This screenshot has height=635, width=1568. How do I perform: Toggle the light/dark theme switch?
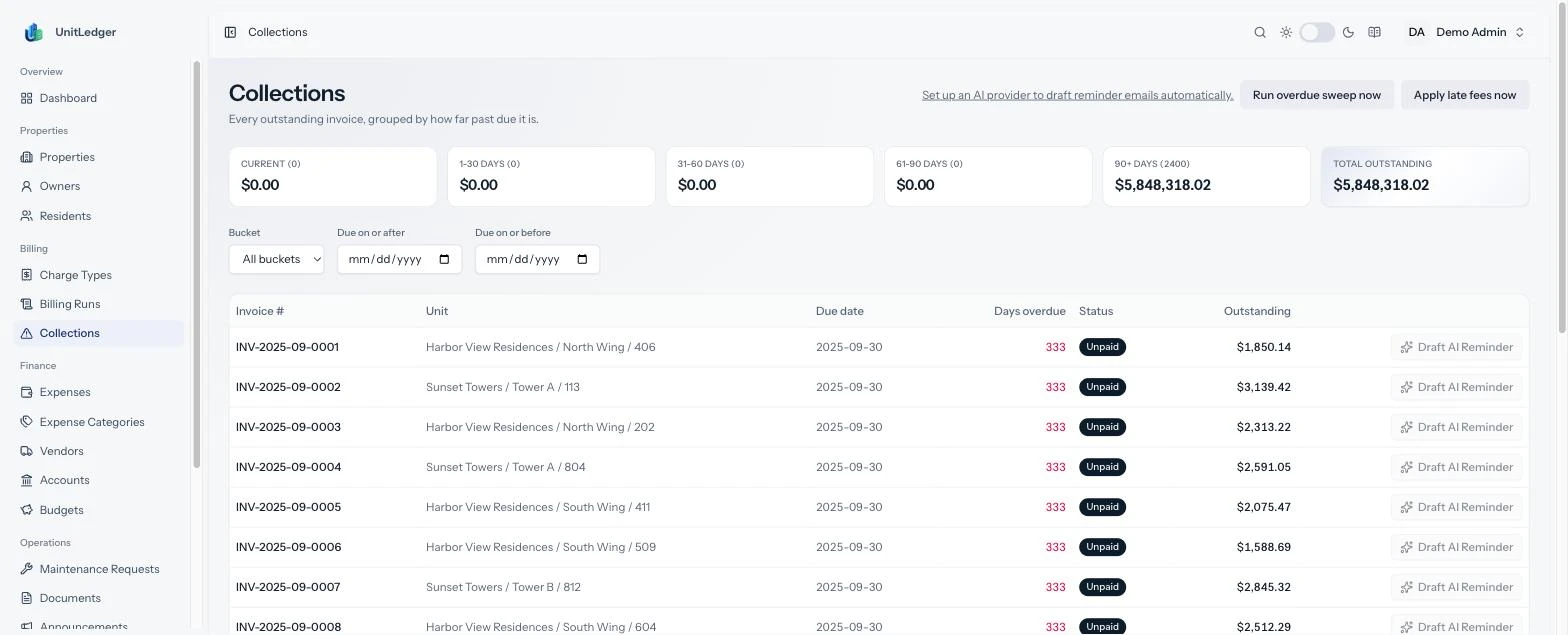[1317, 32]
